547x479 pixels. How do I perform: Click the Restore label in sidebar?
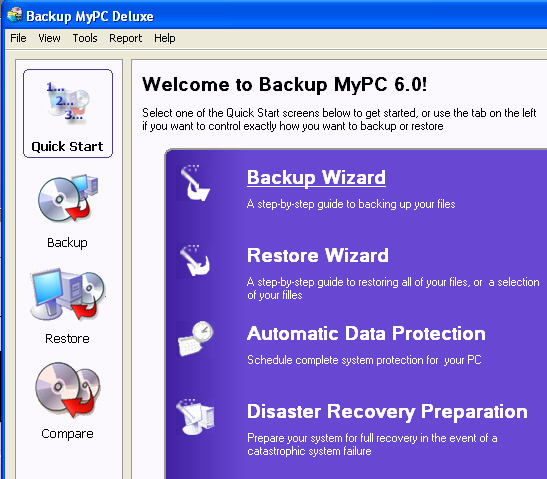pos(67,338)
